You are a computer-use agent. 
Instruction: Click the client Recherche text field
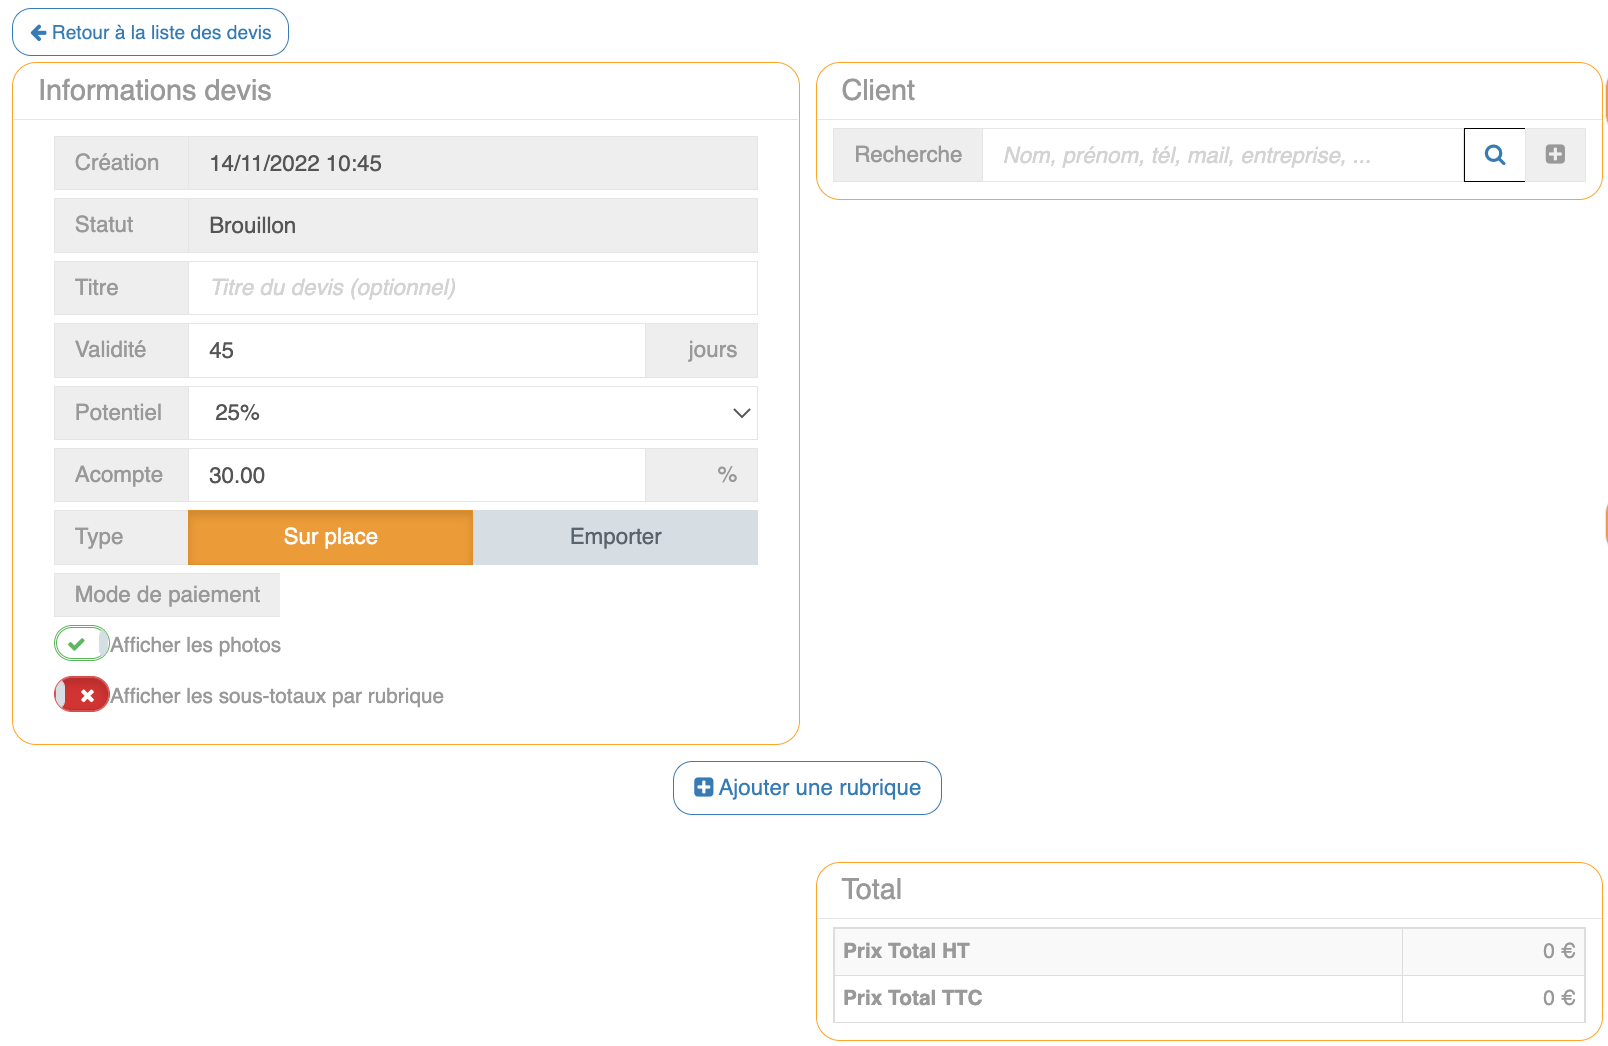click(1222, 155)
